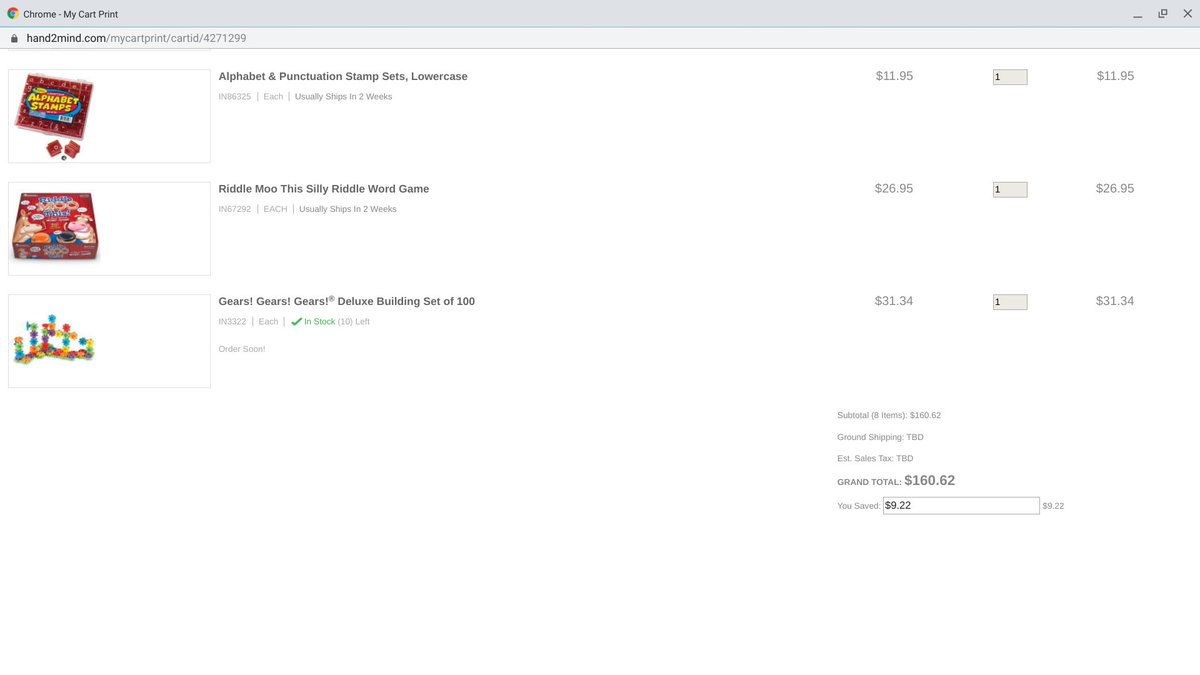This screenshot has width=1200, height=675.
Task: Select the You Saved $9.22 input field
Action: tap(960, 505)
